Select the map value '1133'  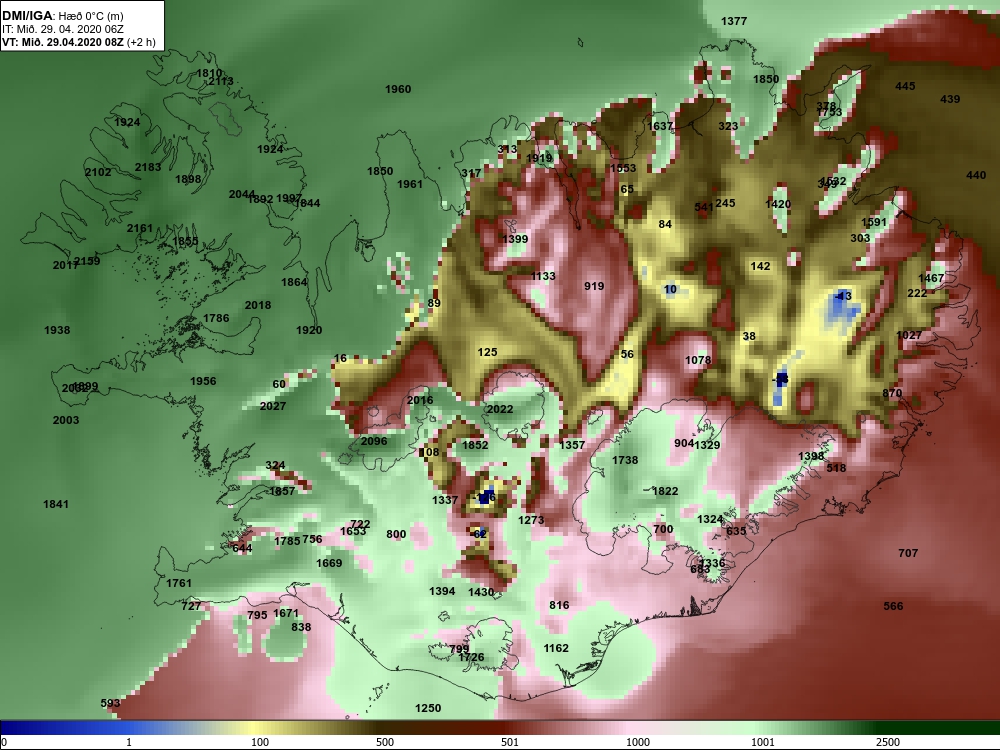tap(543, 276)
